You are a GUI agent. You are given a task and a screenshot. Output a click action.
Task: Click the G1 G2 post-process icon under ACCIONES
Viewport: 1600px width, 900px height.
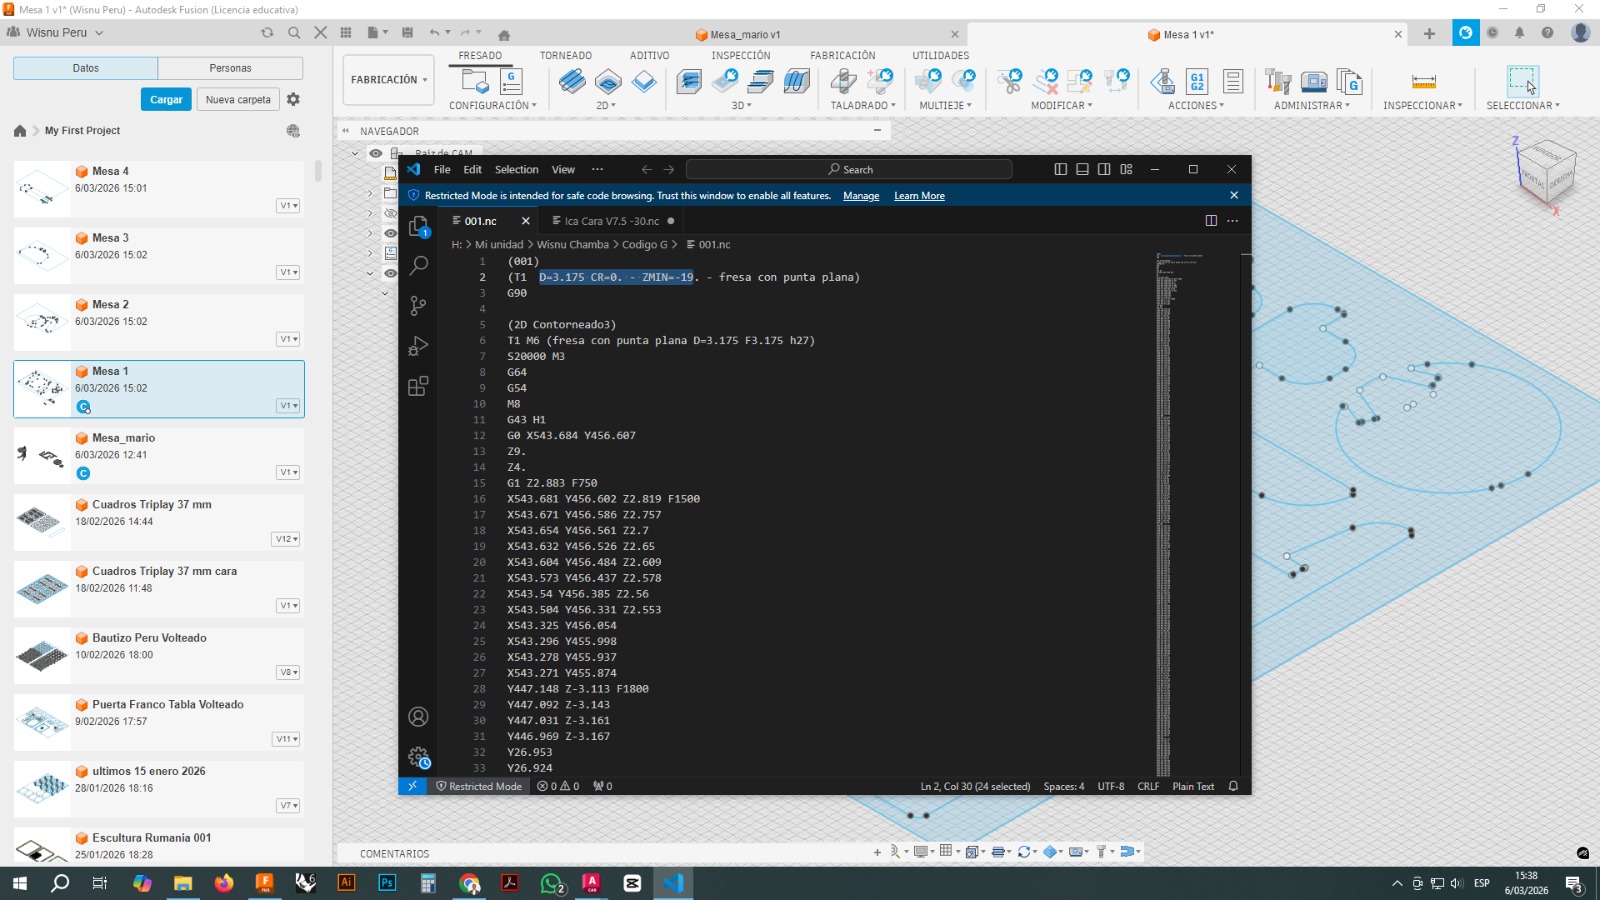(x=1196, y=80)
